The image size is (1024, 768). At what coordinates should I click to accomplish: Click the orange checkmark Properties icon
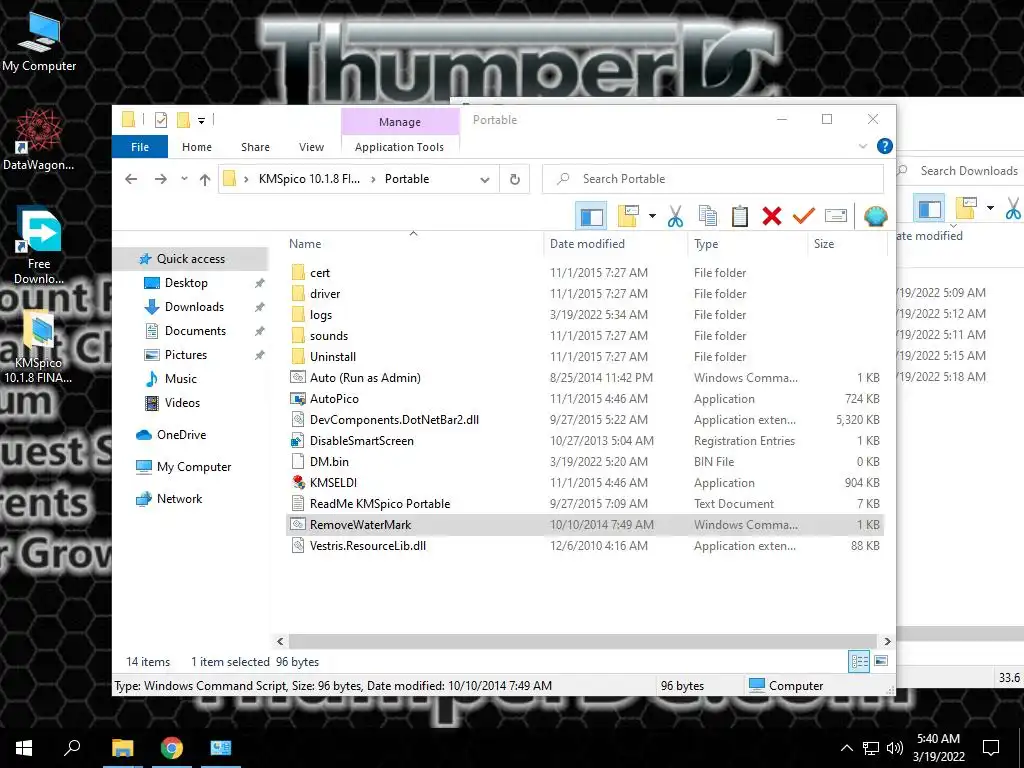coord(803,216)
